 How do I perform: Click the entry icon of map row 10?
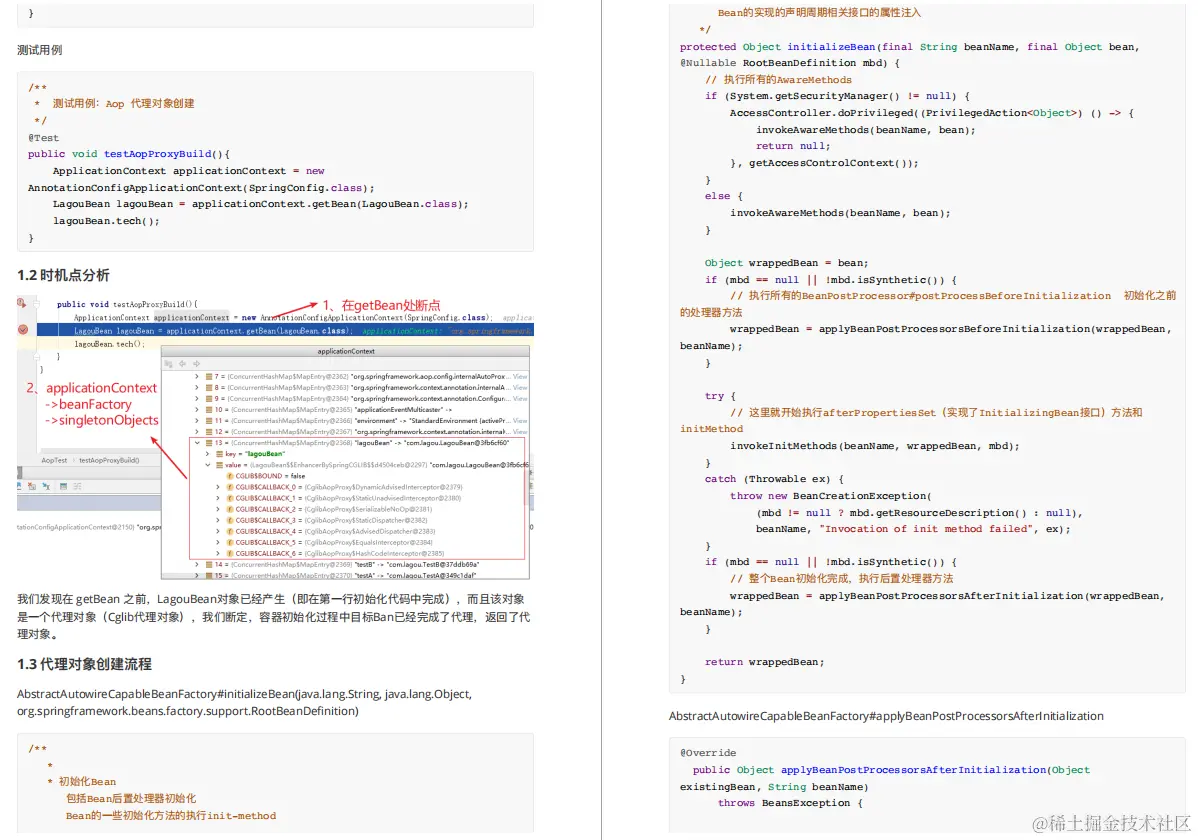click(209, 410)
